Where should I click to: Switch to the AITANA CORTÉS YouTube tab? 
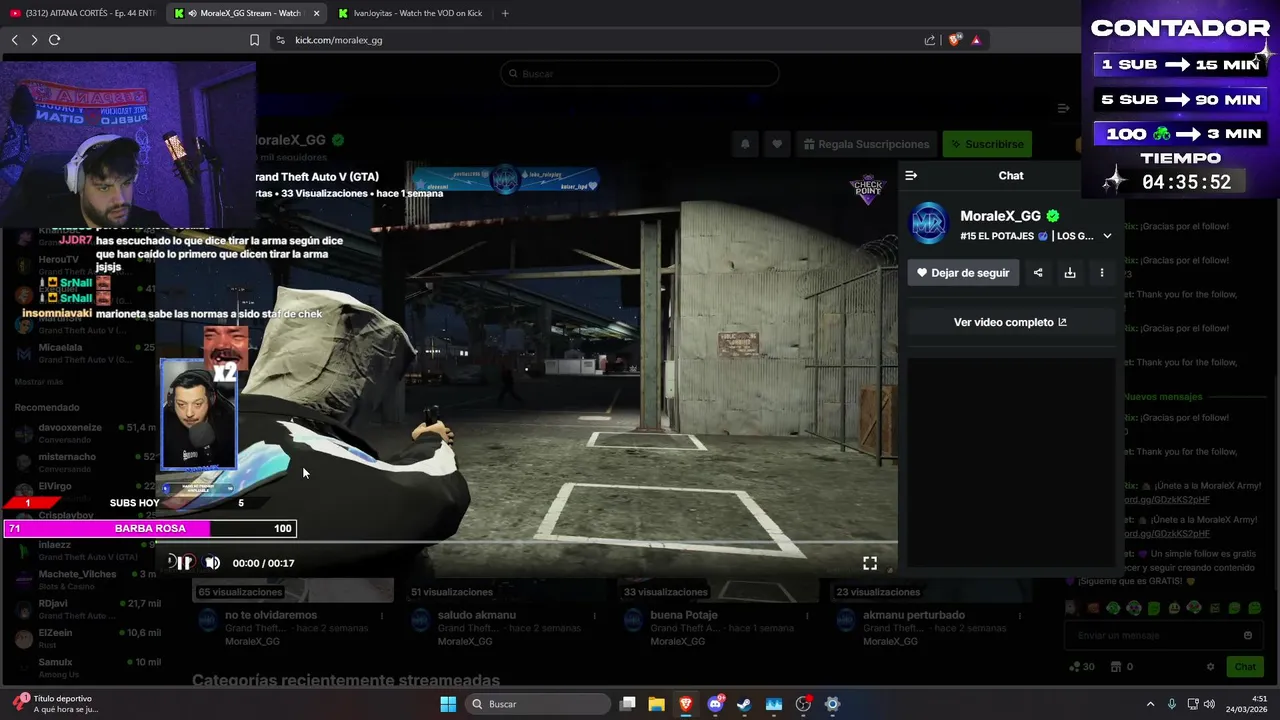(x=82, y=13)
